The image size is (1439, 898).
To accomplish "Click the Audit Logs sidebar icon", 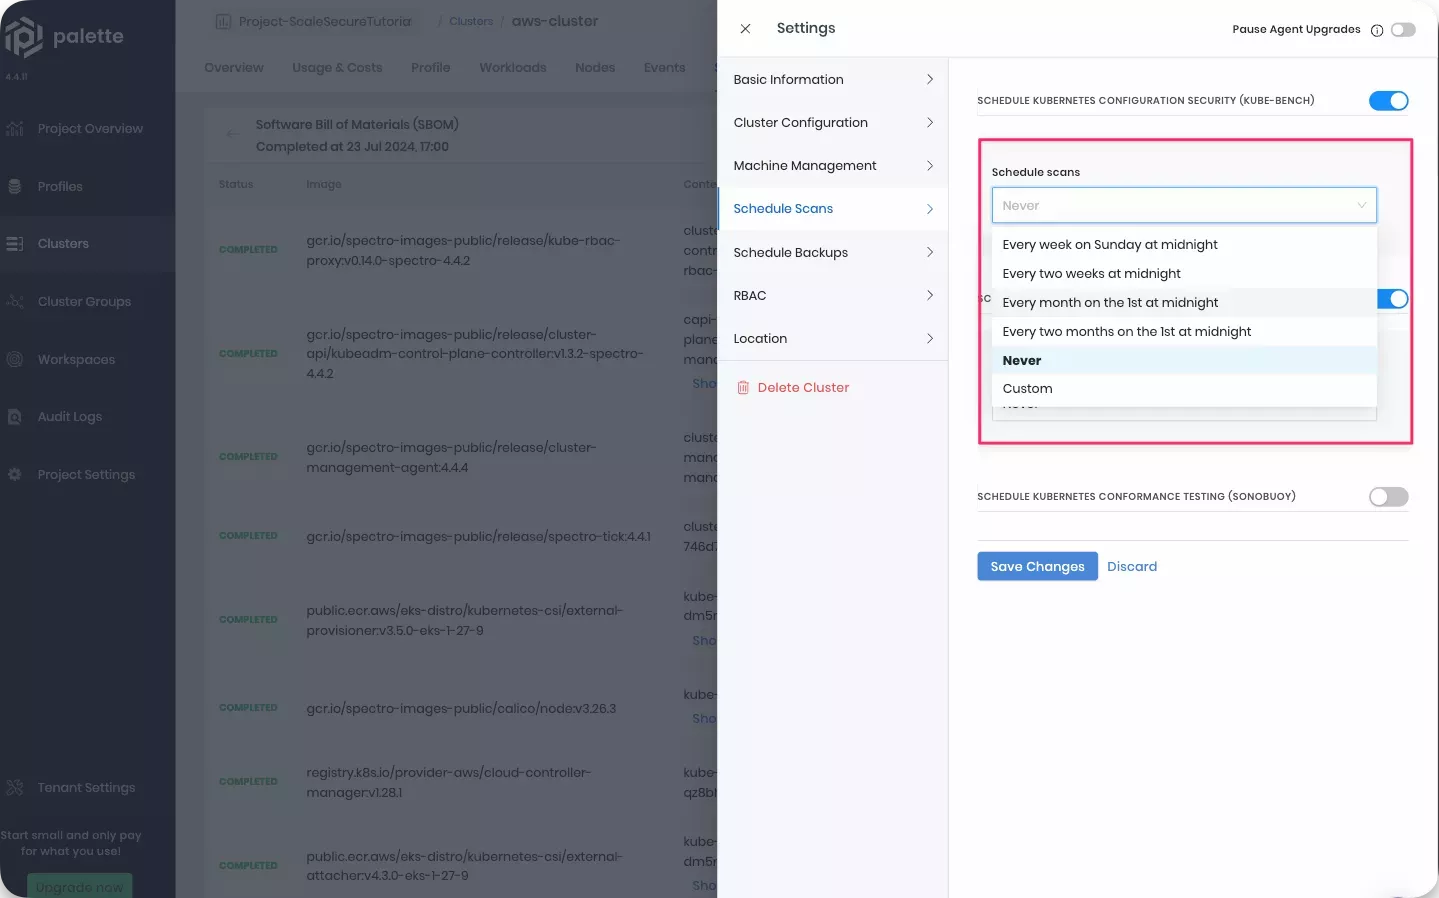I will click(x=15, y=417).
